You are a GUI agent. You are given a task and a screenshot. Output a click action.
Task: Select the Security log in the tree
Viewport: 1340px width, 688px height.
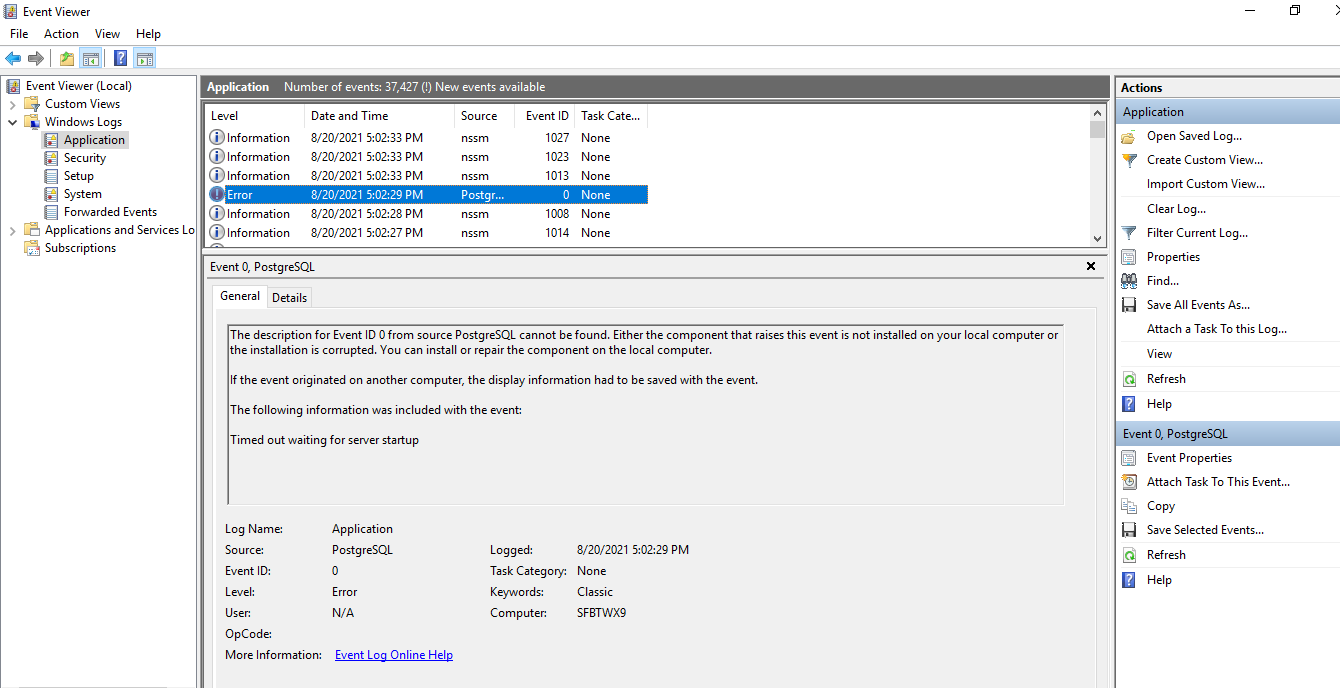pos(84,158)
